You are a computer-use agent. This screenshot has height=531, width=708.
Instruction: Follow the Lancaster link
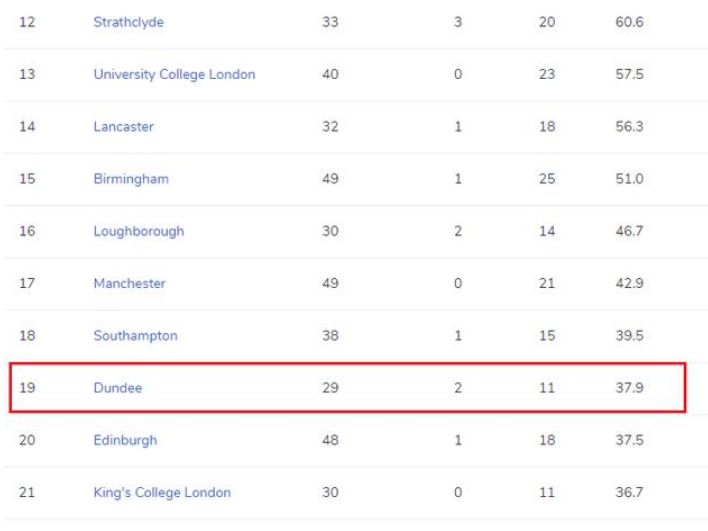(124, 126)
